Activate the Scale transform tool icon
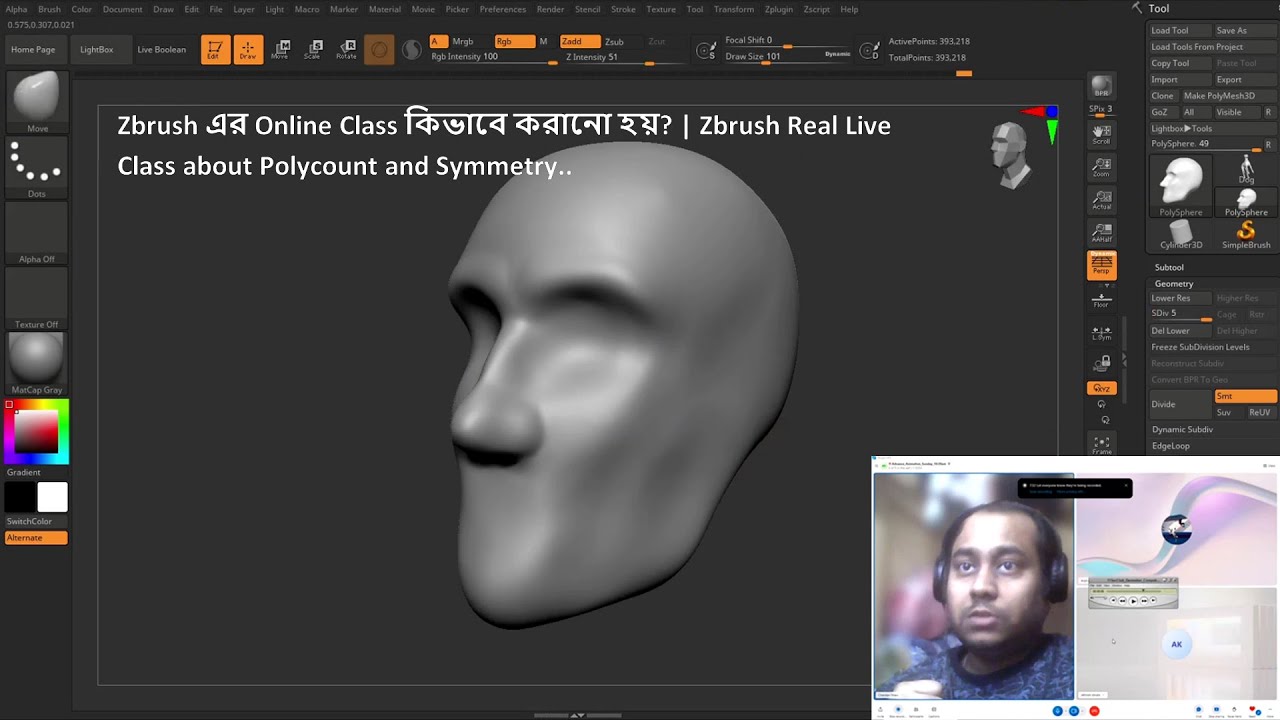The height and width of the screenshot is (720, 1280). [313, 49]
